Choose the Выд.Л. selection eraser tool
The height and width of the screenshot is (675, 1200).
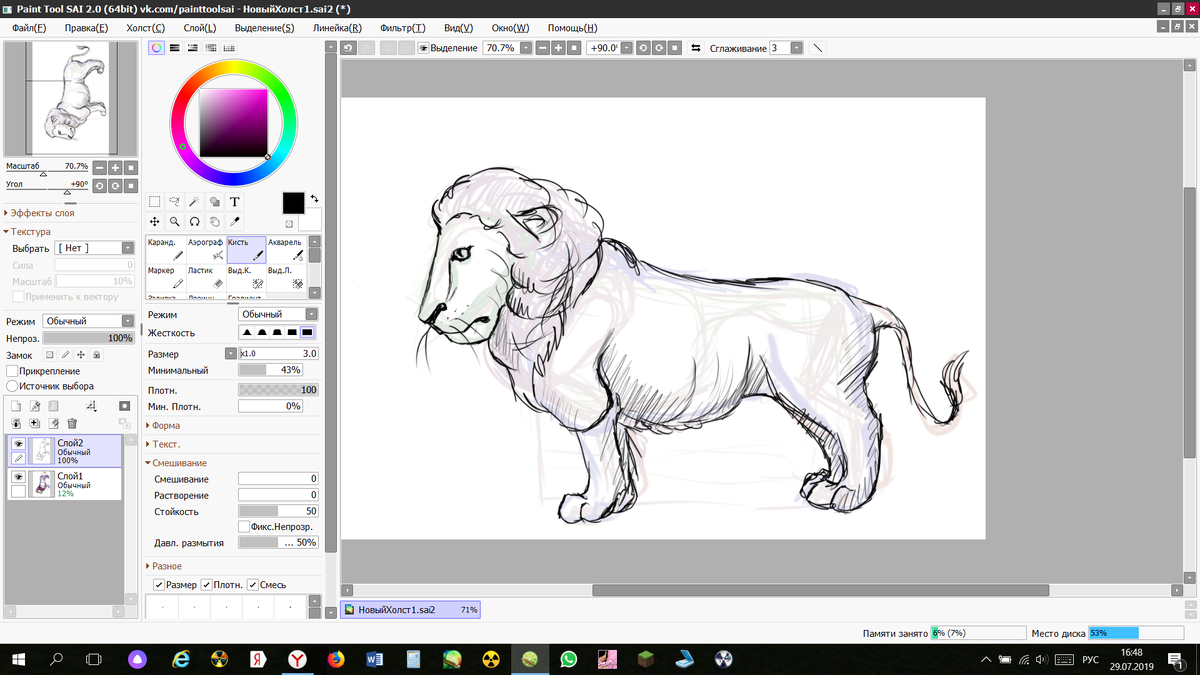[x=286, y=278]
